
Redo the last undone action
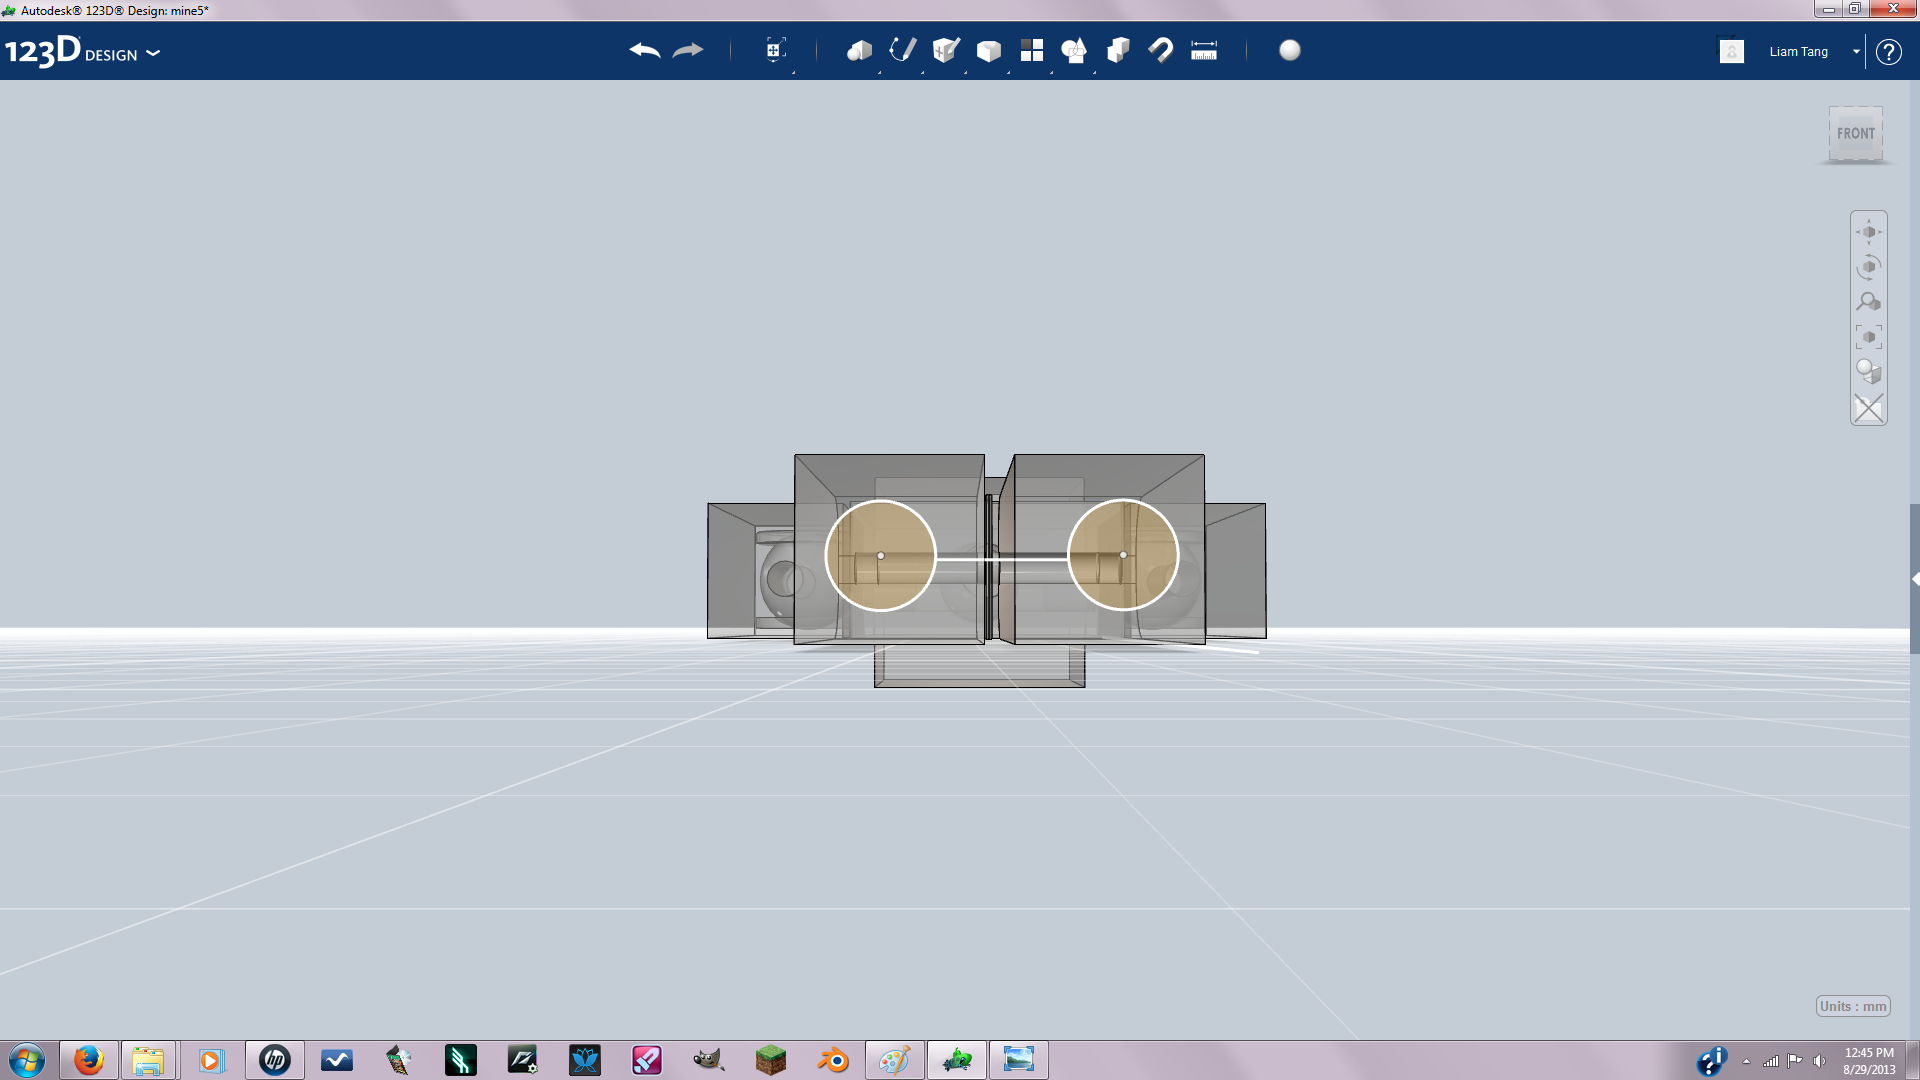(688, 50)
